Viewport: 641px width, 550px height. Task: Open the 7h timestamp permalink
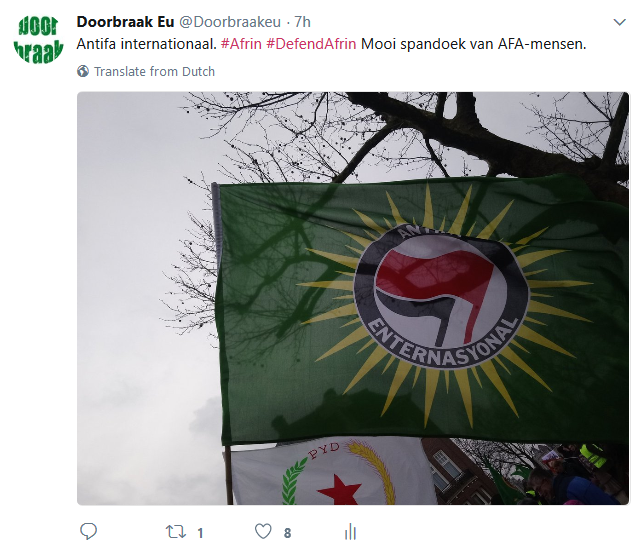click(x=303, y=22)
